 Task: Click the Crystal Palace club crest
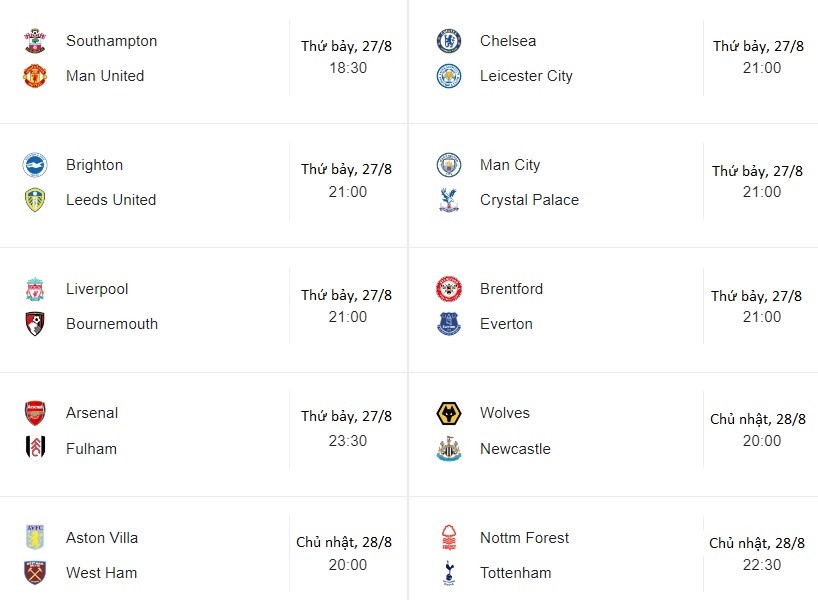pos(449,200)
